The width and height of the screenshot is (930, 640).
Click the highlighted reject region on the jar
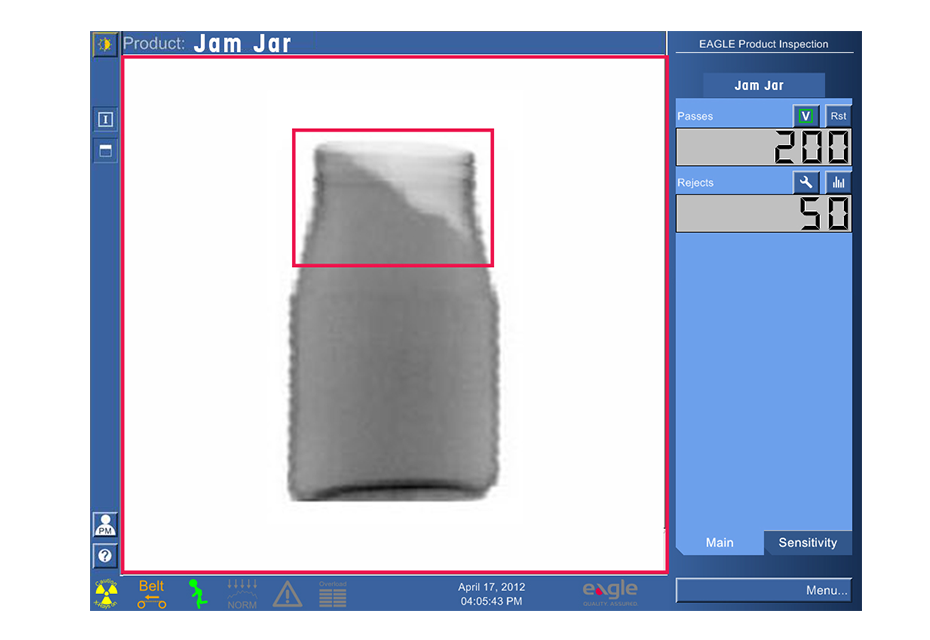pyautogui.click(x=392, y=197)
